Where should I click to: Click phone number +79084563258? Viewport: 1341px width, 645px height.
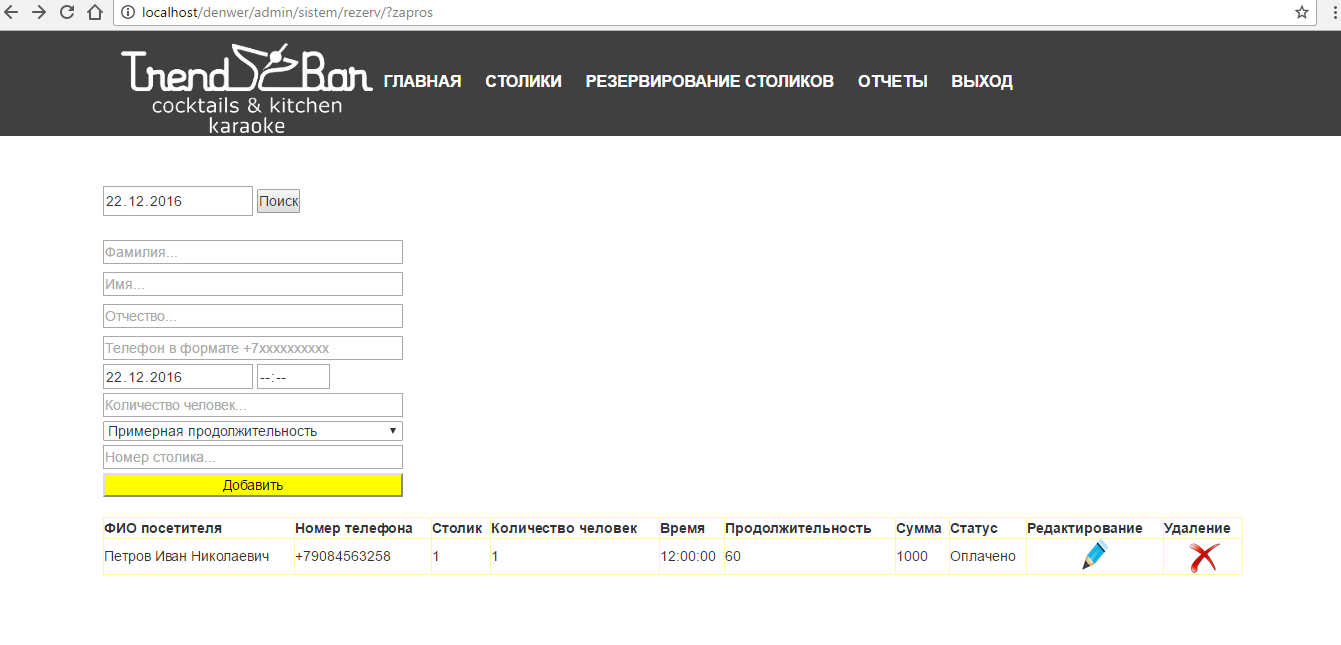[343, 556]
